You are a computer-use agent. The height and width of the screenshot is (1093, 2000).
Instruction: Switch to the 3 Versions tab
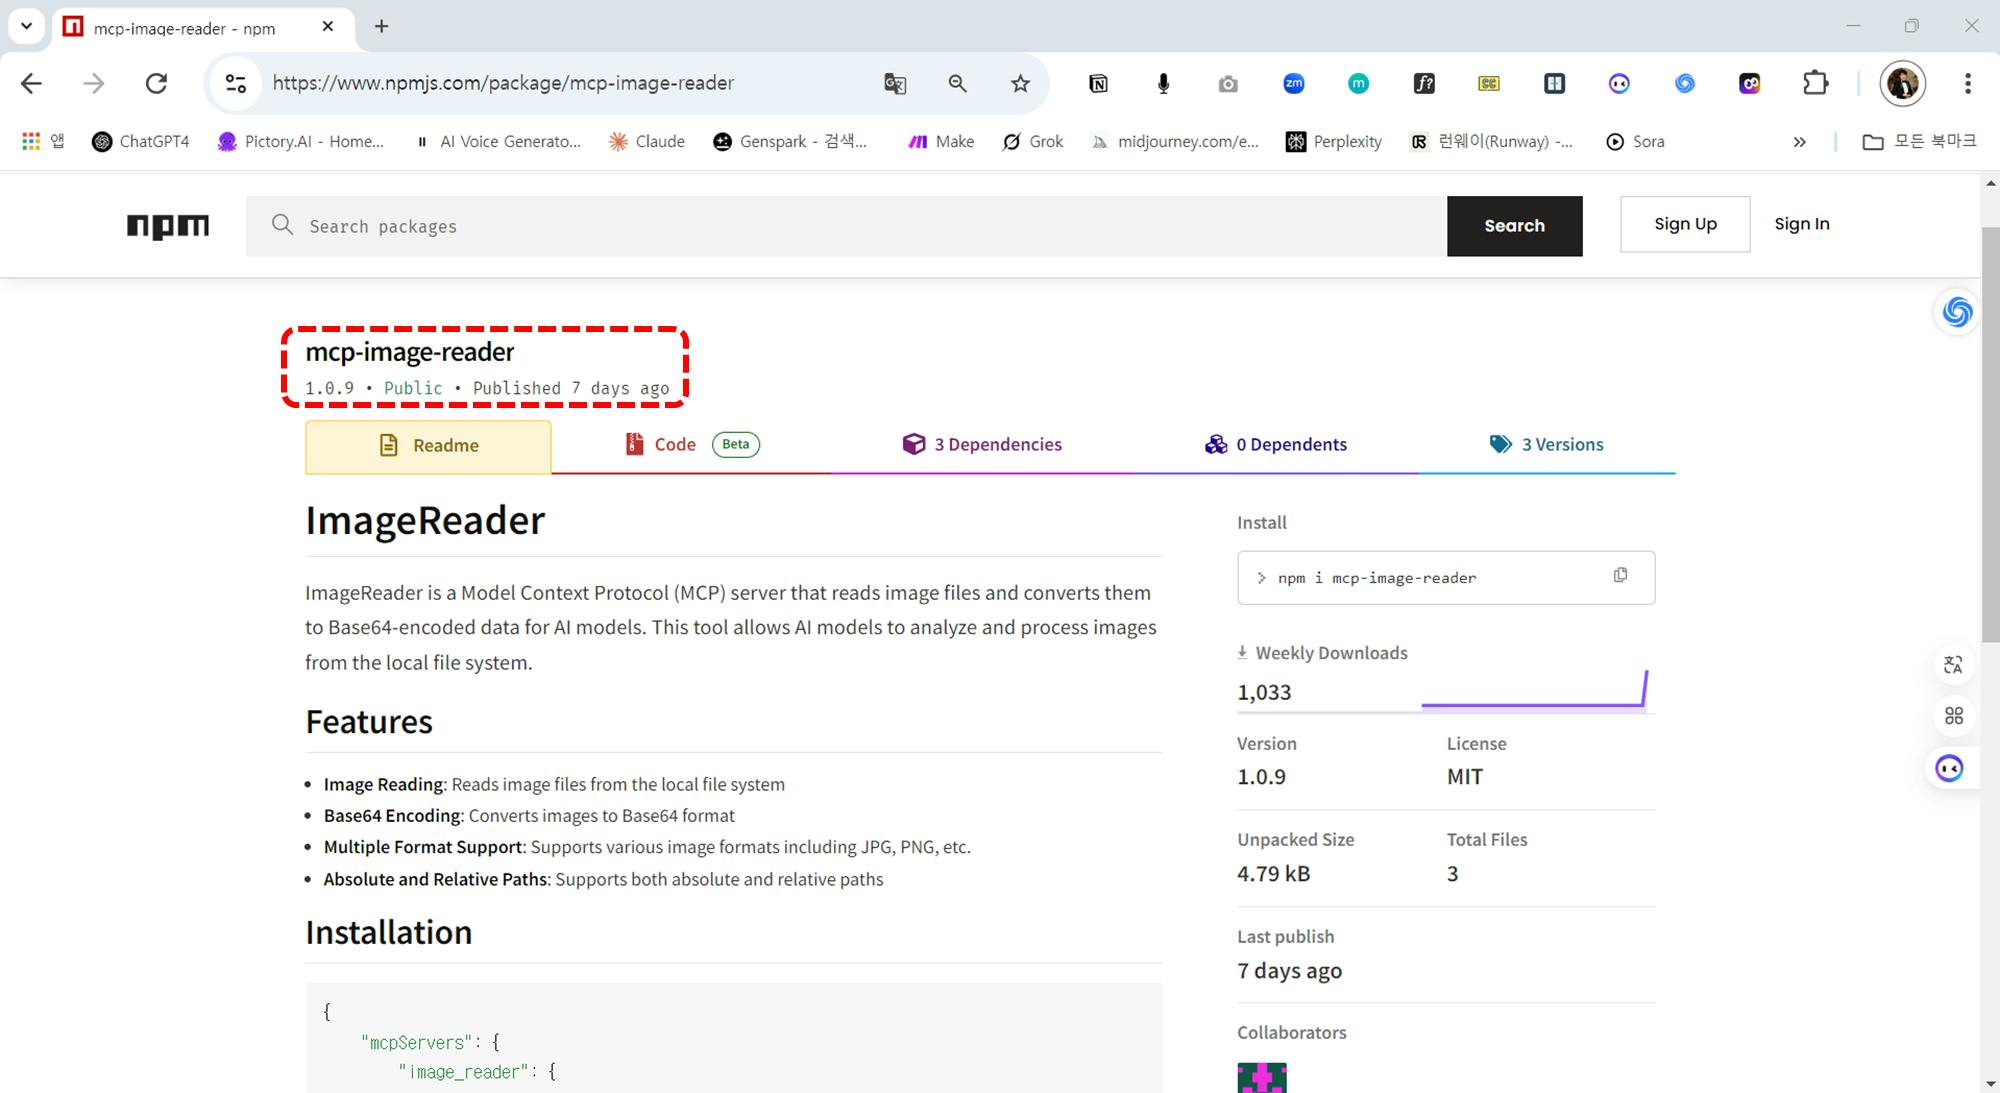(1547, 445)
